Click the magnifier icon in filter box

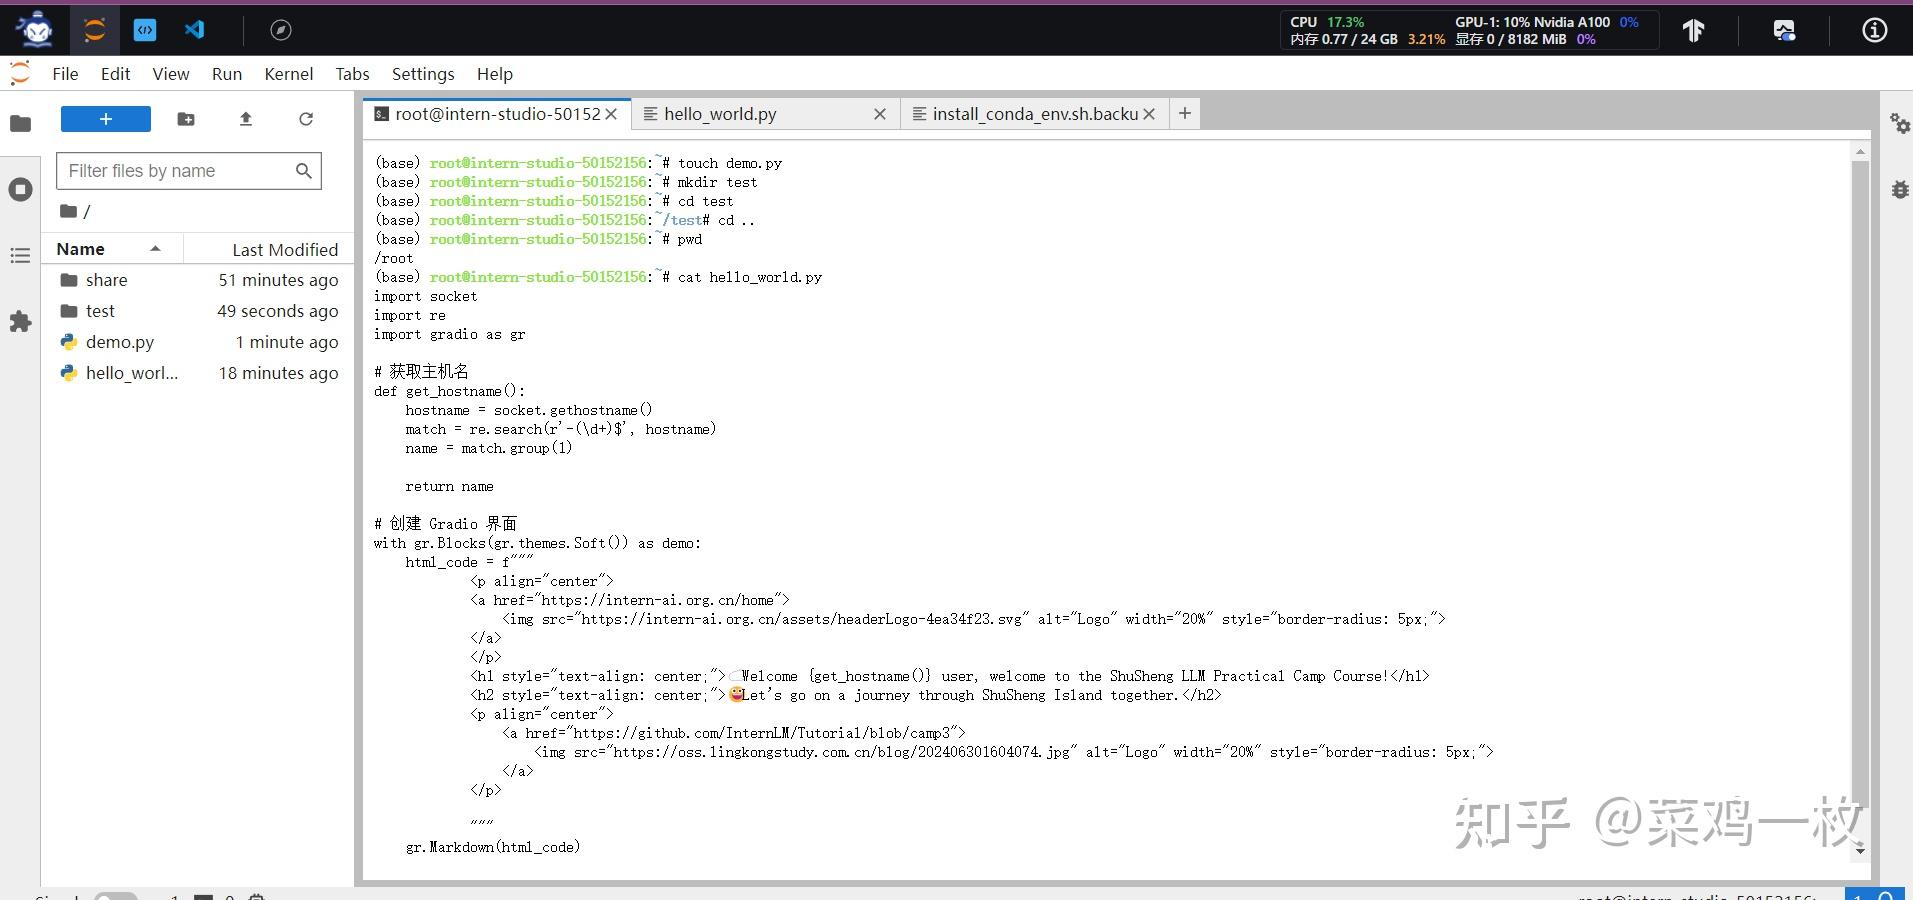pyautogui.click(x=304, y=171)
